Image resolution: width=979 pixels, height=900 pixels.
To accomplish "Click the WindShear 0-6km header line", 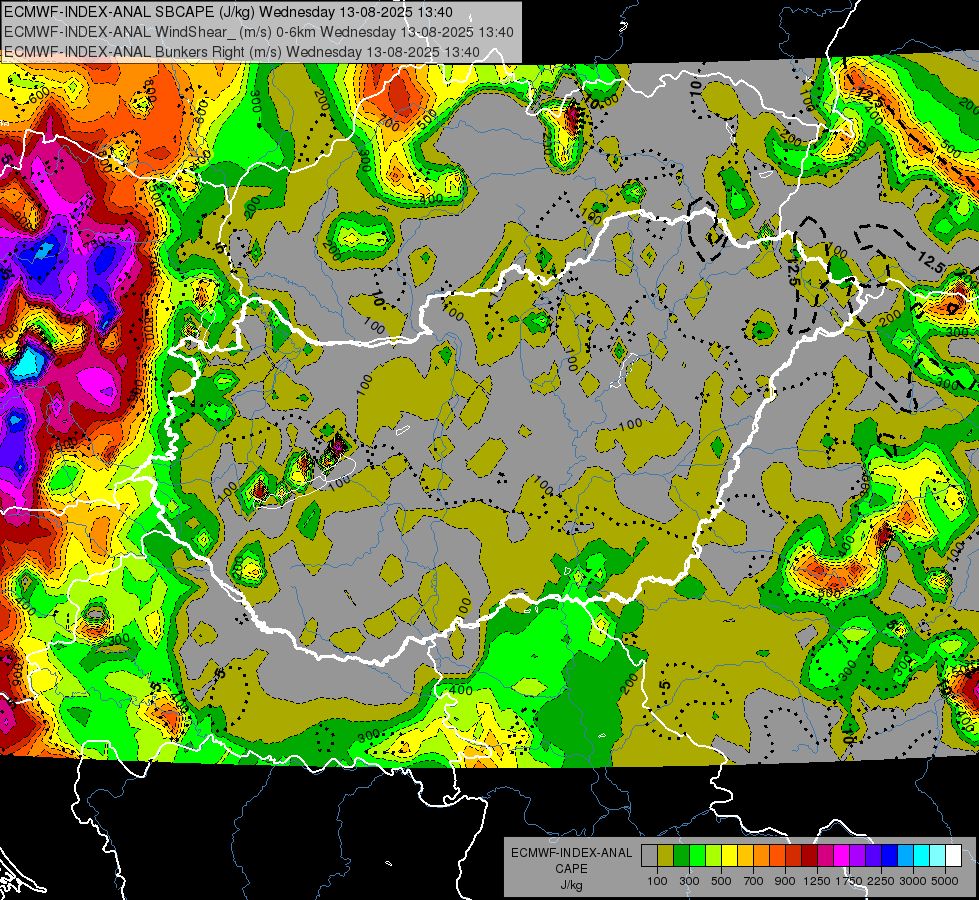I will coord(258,32).
